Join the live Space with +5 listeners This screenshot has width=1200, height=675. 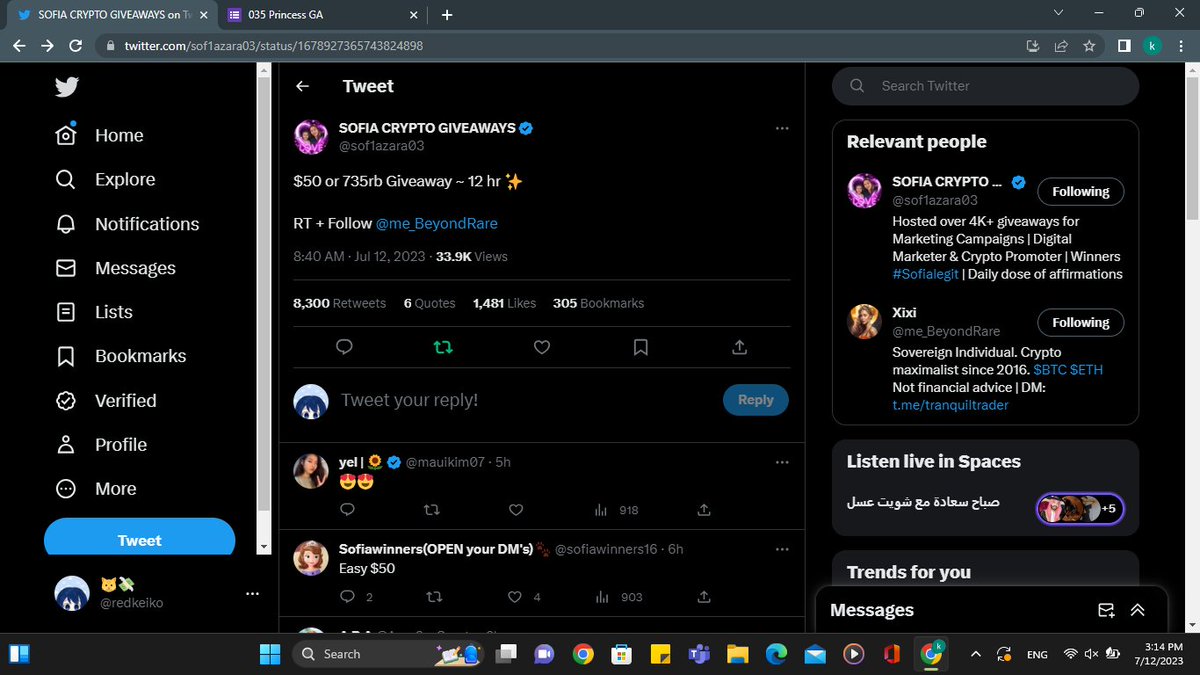click(1080, 509)
